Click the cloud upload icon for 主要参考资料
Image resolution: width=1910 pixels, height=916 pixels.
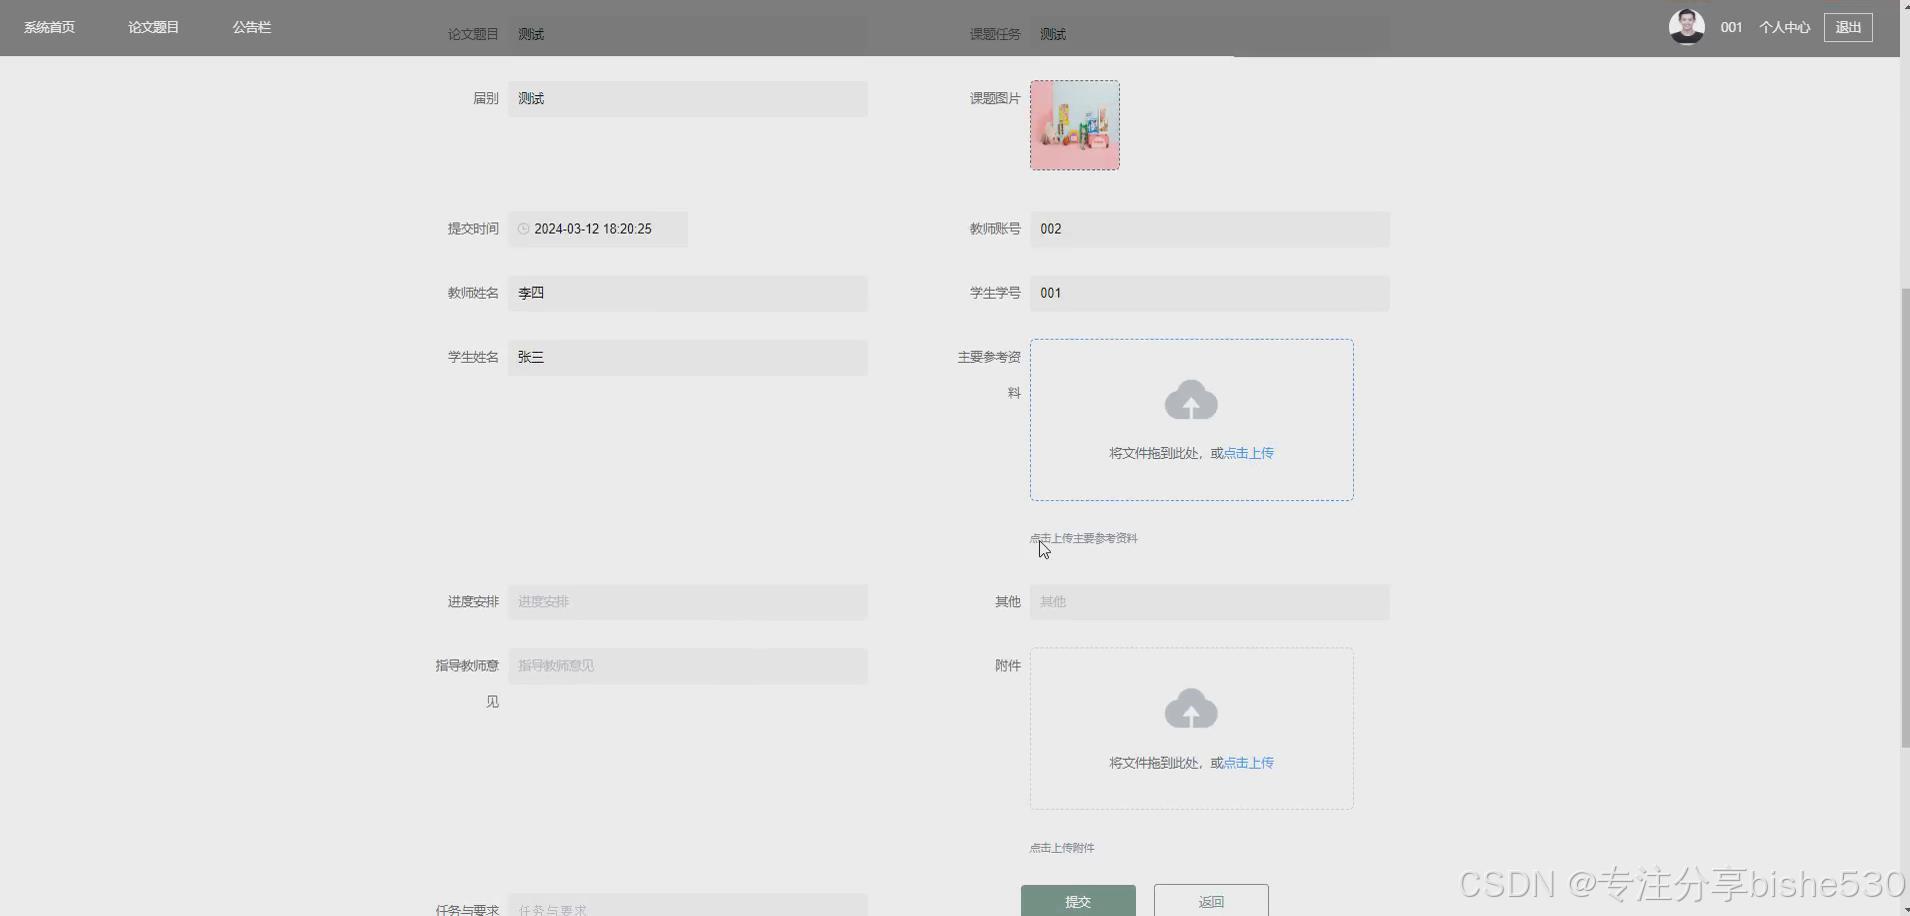tap(1190, 400)
